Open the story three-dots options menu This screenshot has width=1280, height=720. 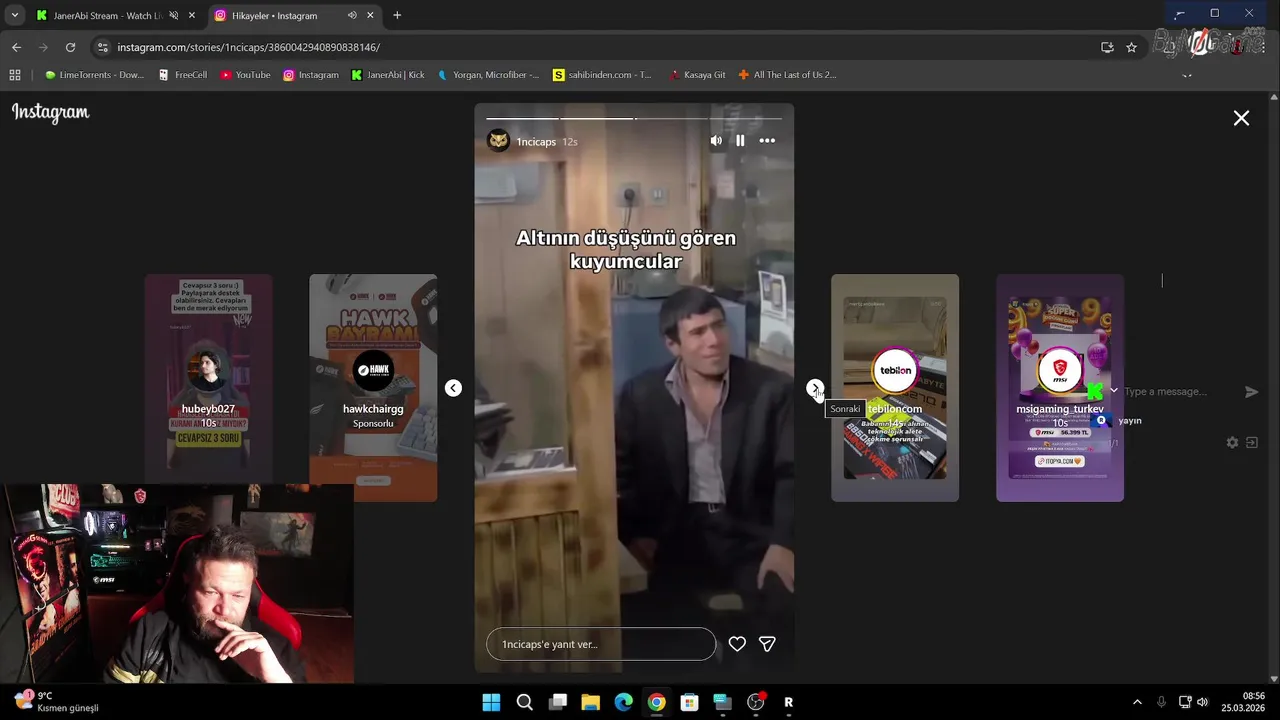767,141
